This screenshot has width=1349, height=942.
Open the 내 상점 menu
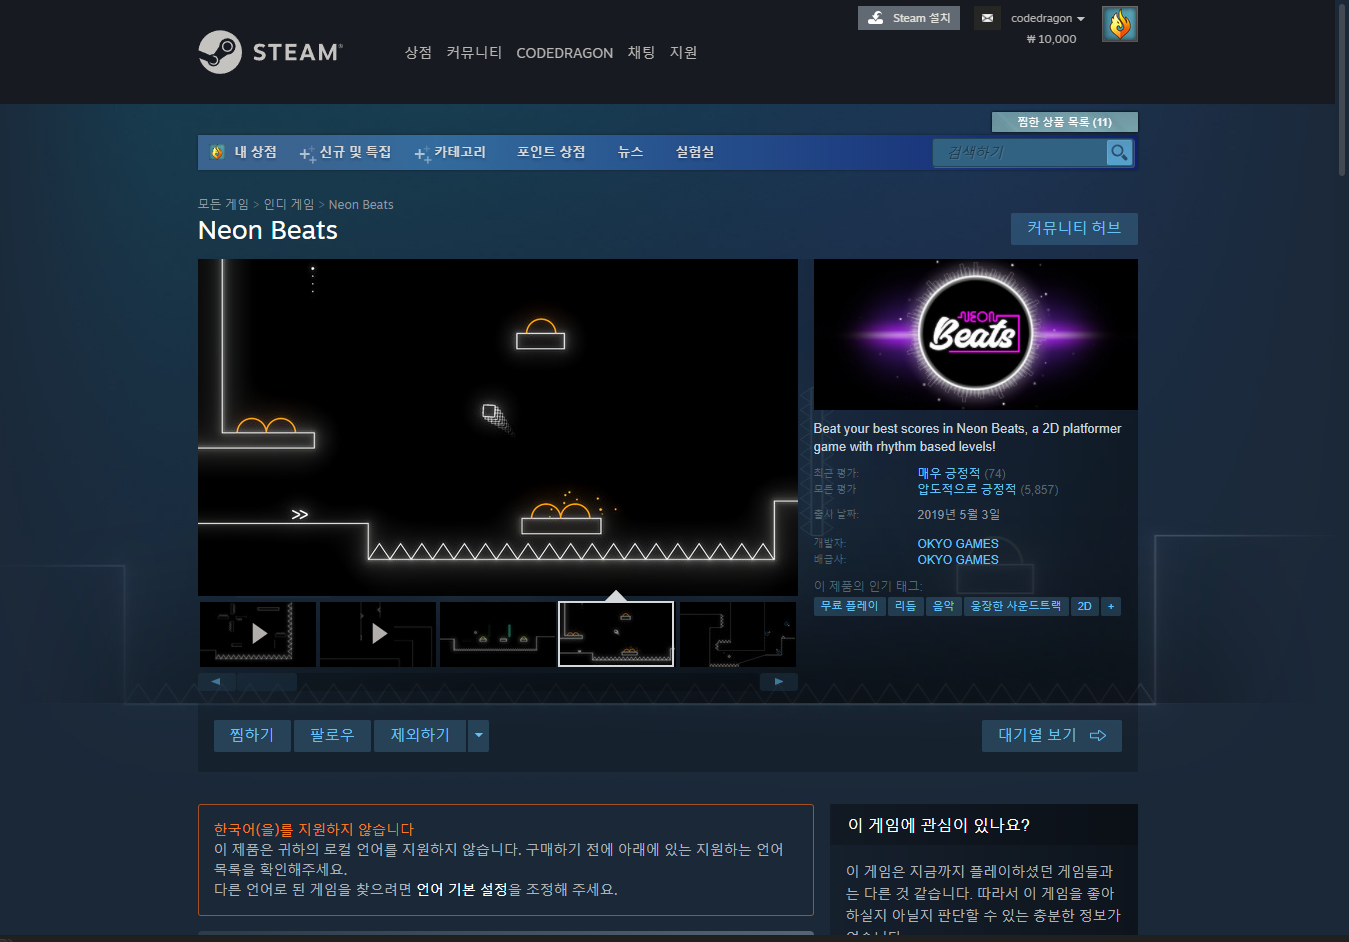coord(255,152)
